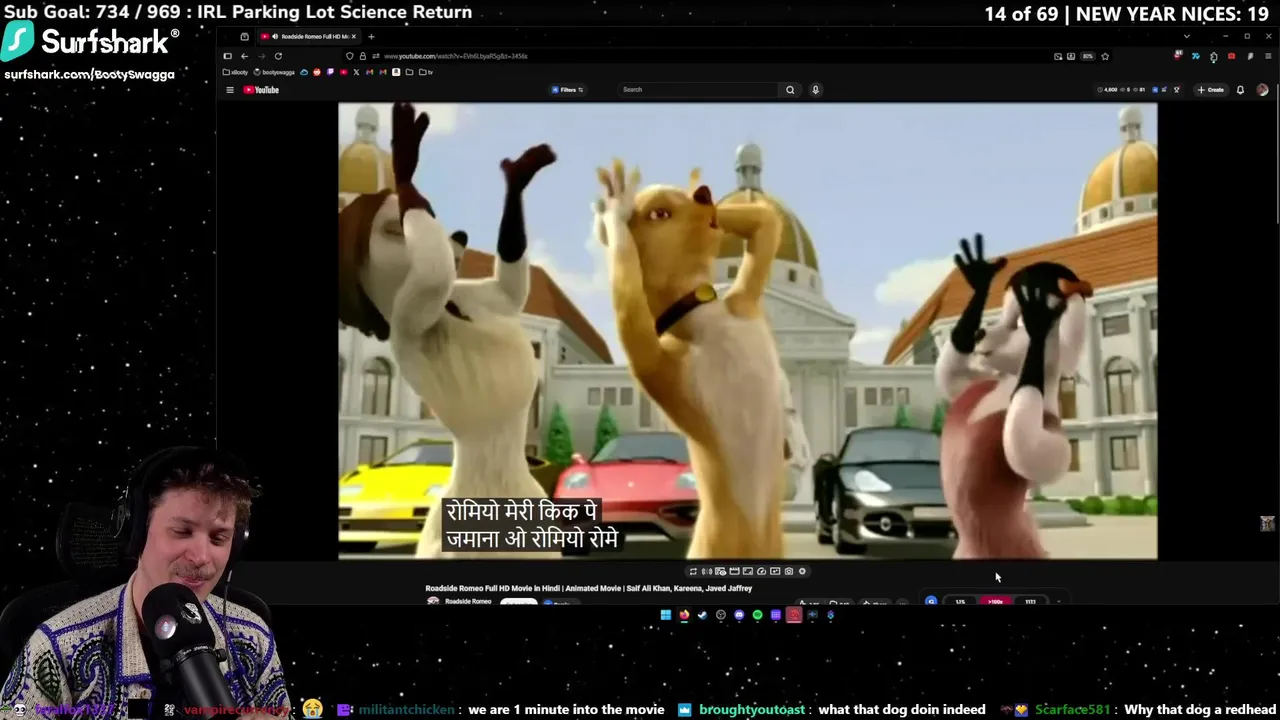Click the Create button

1211,90
